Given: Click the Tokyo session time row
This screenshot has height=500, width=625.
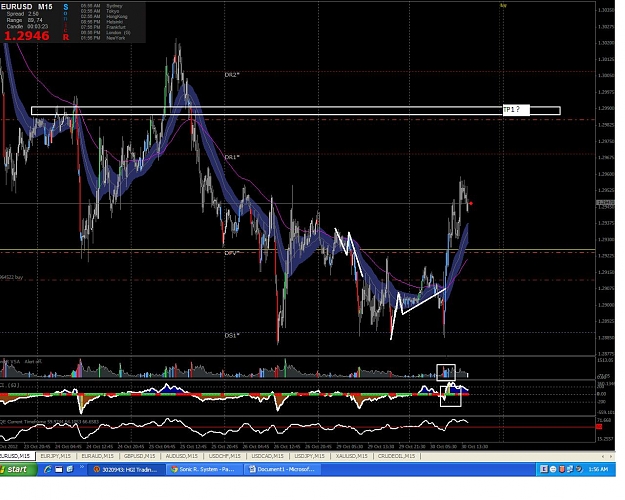Looking at the screenshot, I should click(x=102, y=11).
